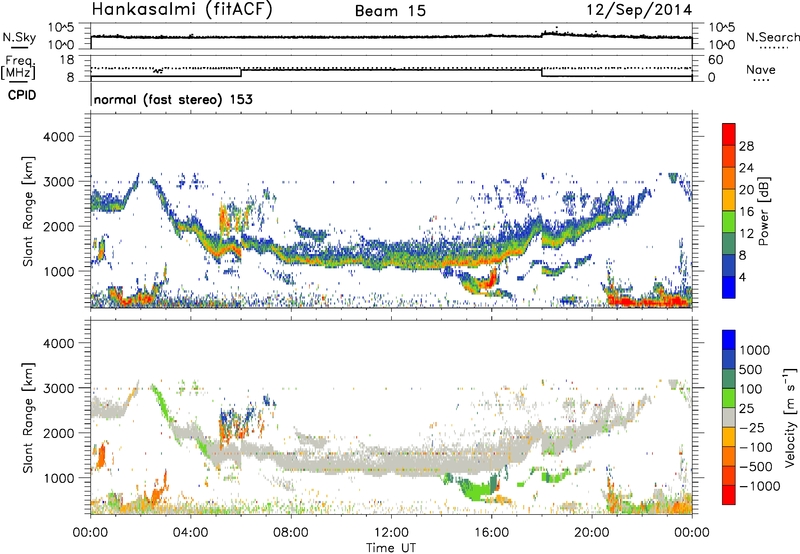Pick the blue top segment of Velocity colorbar
800x554 pixels.
tap(729, 340)
